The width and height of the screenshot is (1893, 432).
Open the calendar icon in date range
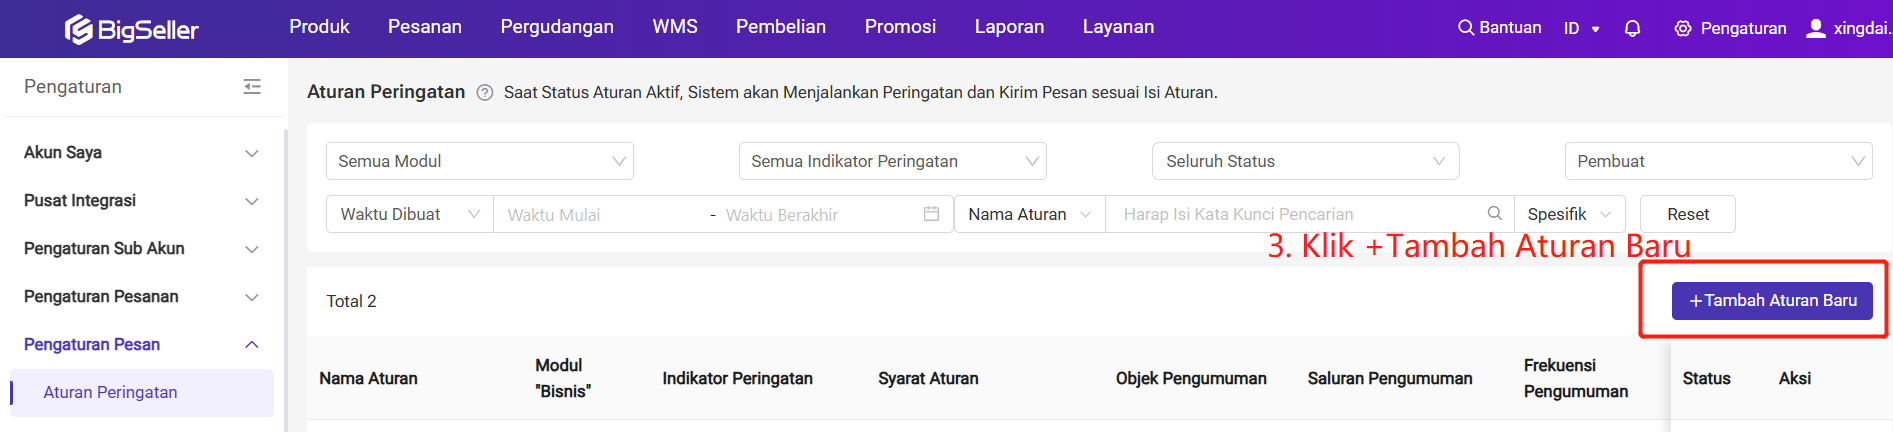(931, 214)
